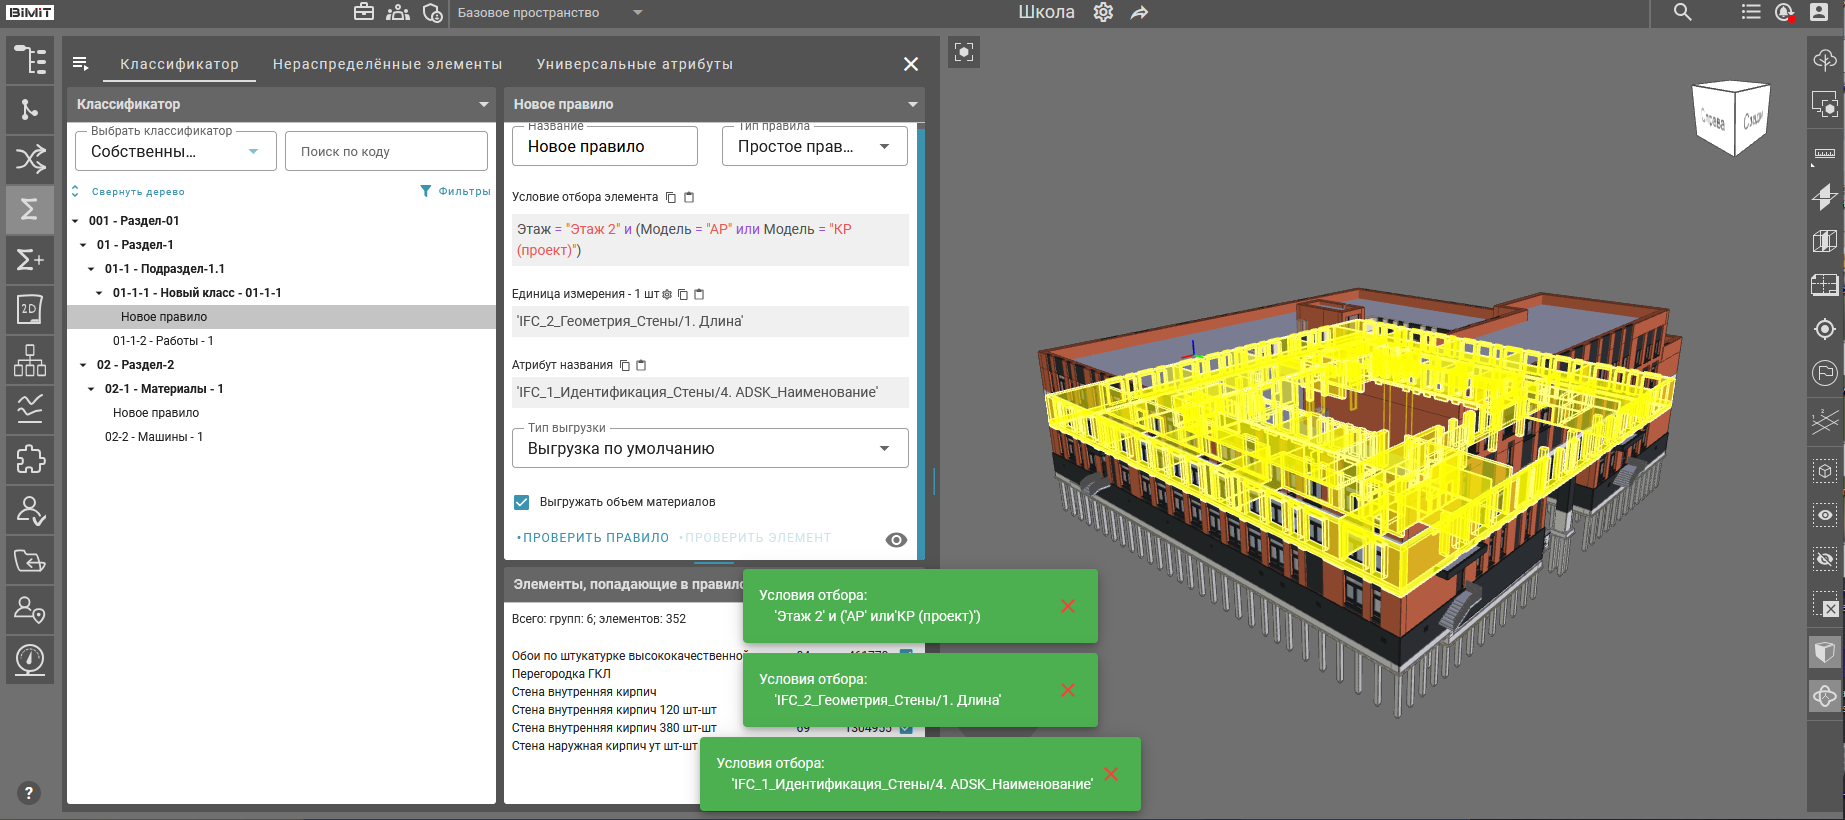The image size is (1845, 820).
Task: Click the sigma summation tool icon
Action: [x=30, y=209]
